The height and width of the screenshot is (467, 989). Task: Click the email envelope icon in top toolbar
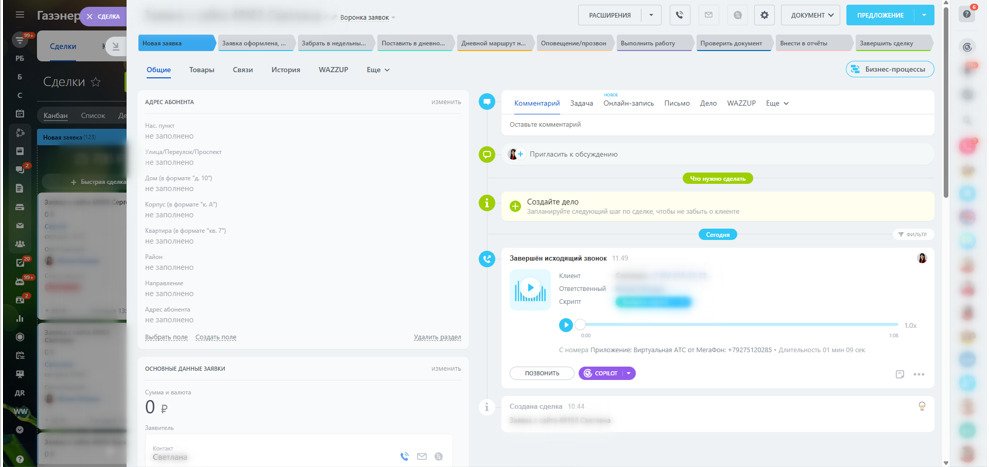point(708,15)
